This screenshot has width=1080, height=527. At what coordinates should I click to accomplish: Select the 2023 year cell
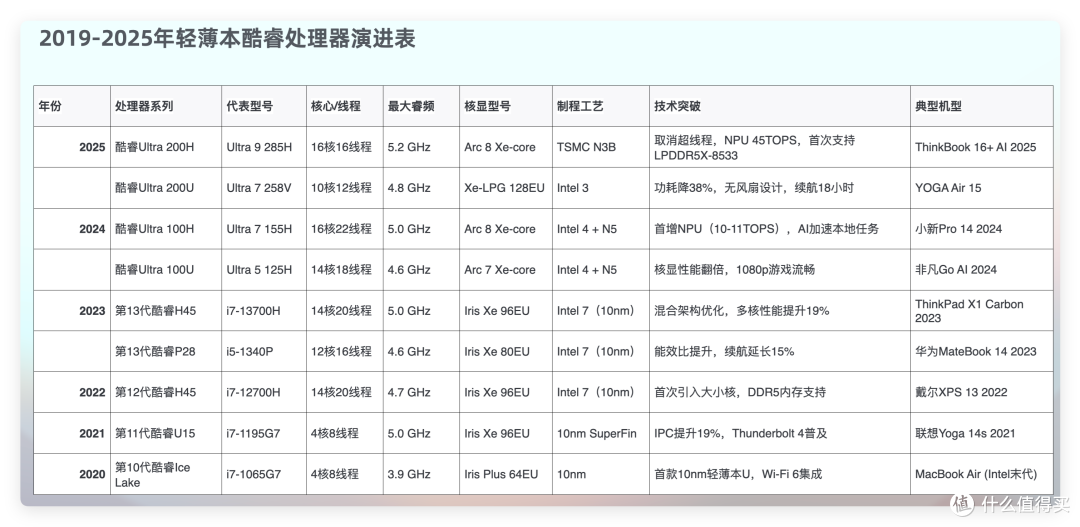click(x=72, y=311)
